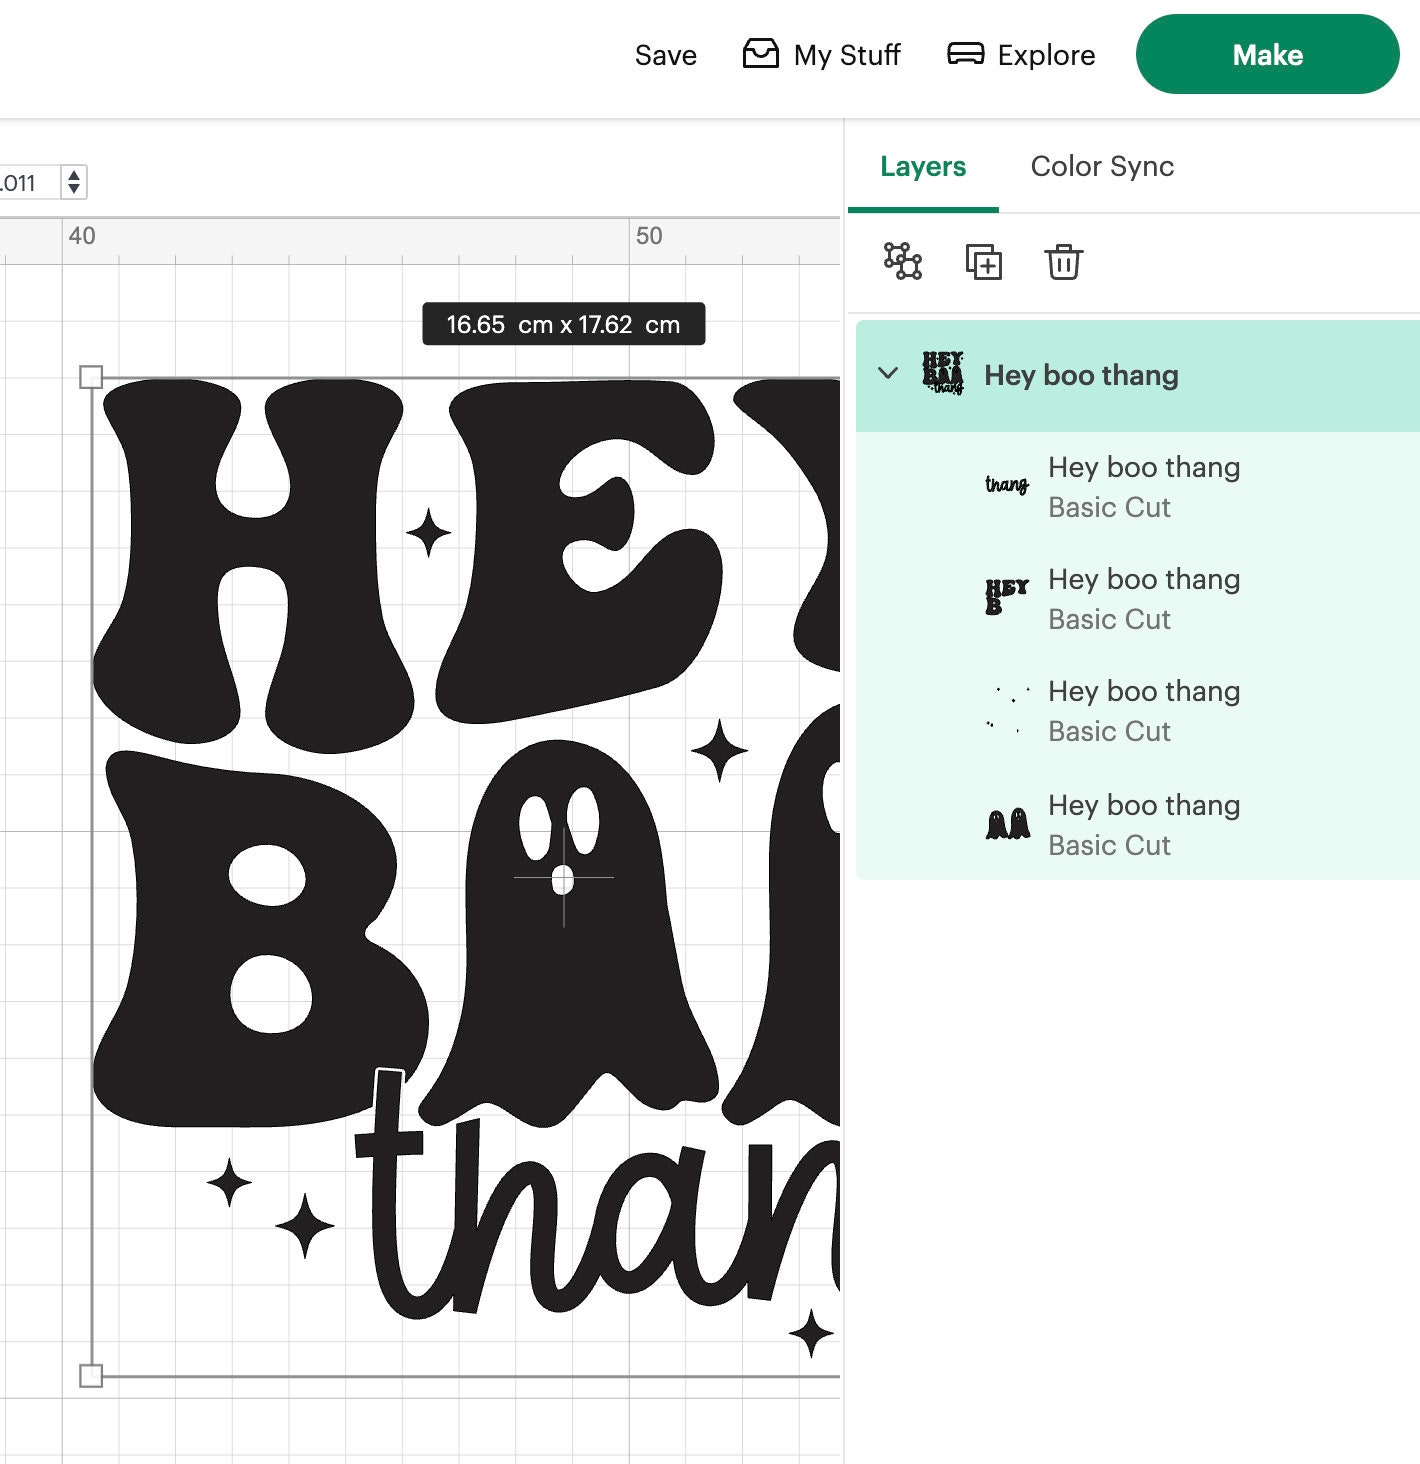Viewport: 1420px width, 1464px height.
Task: Switch to the Layers tab
Action: click(x=923, y=167)
